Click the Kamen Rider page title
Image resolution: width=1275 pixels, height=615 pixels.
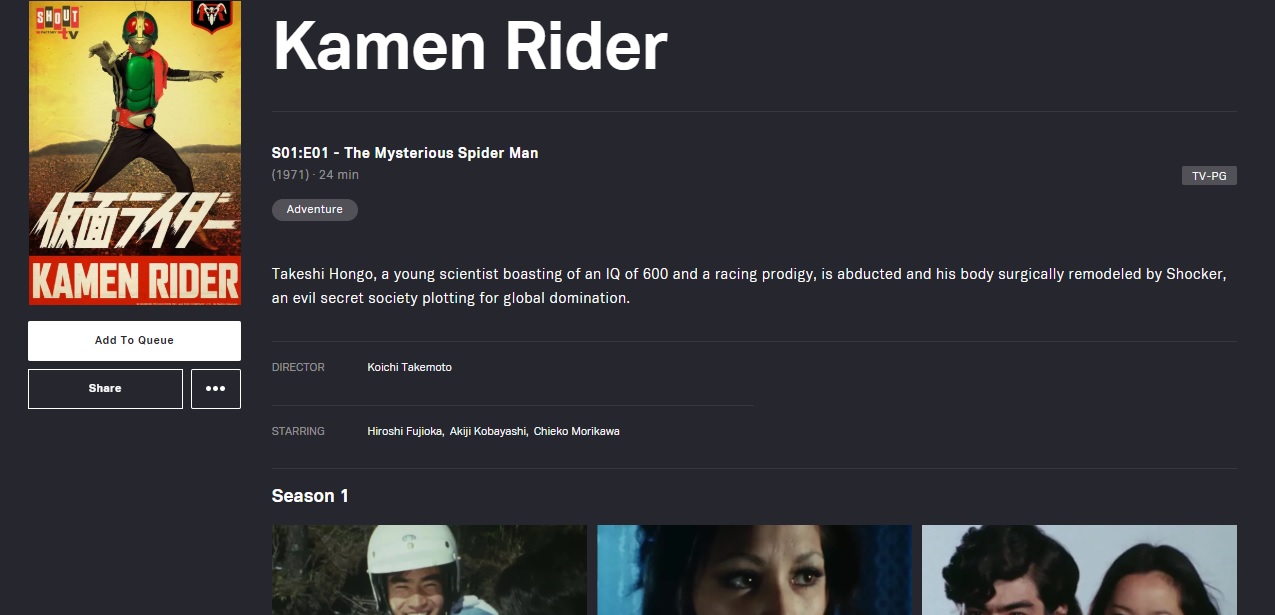pyautogui.click(x=469, y=46)
